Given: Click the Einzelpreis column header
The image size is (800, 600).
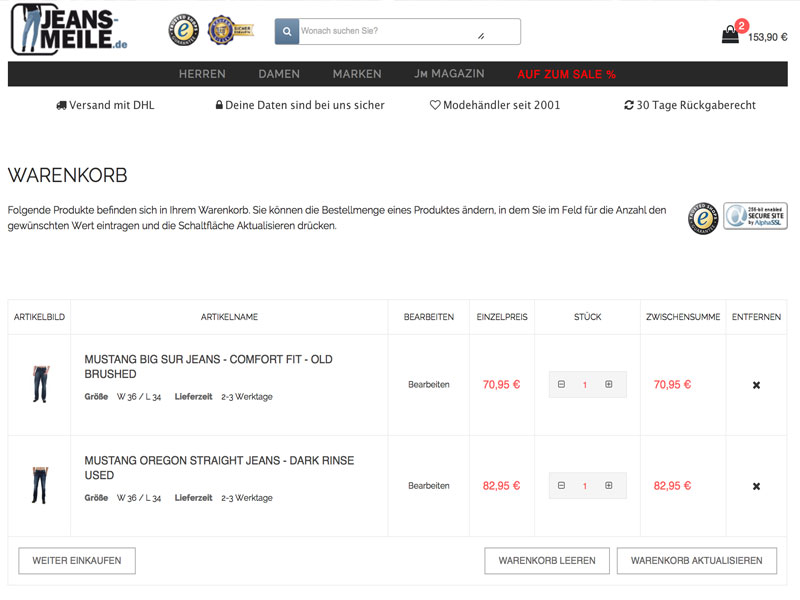Looking at the screenshot, I should click(502, 317).
